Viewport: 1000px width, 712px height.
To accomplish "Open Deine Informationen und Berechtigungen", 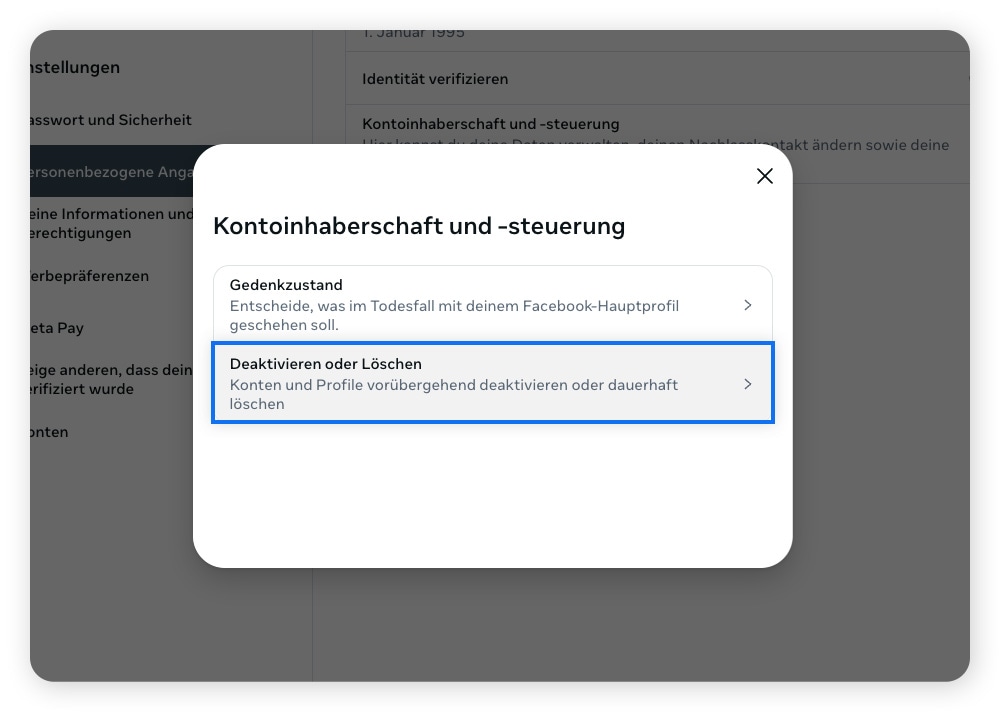I will tap(111, 223).
